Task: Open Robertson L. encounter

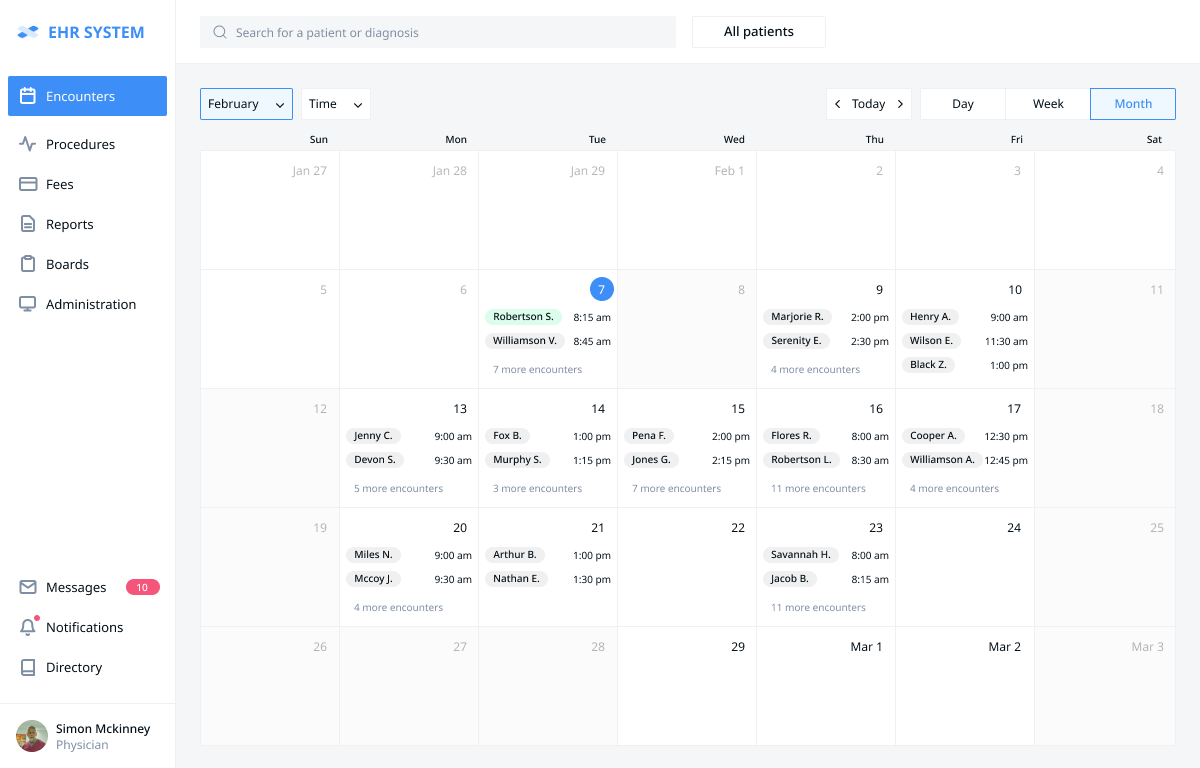Action: tap(801, 460)
